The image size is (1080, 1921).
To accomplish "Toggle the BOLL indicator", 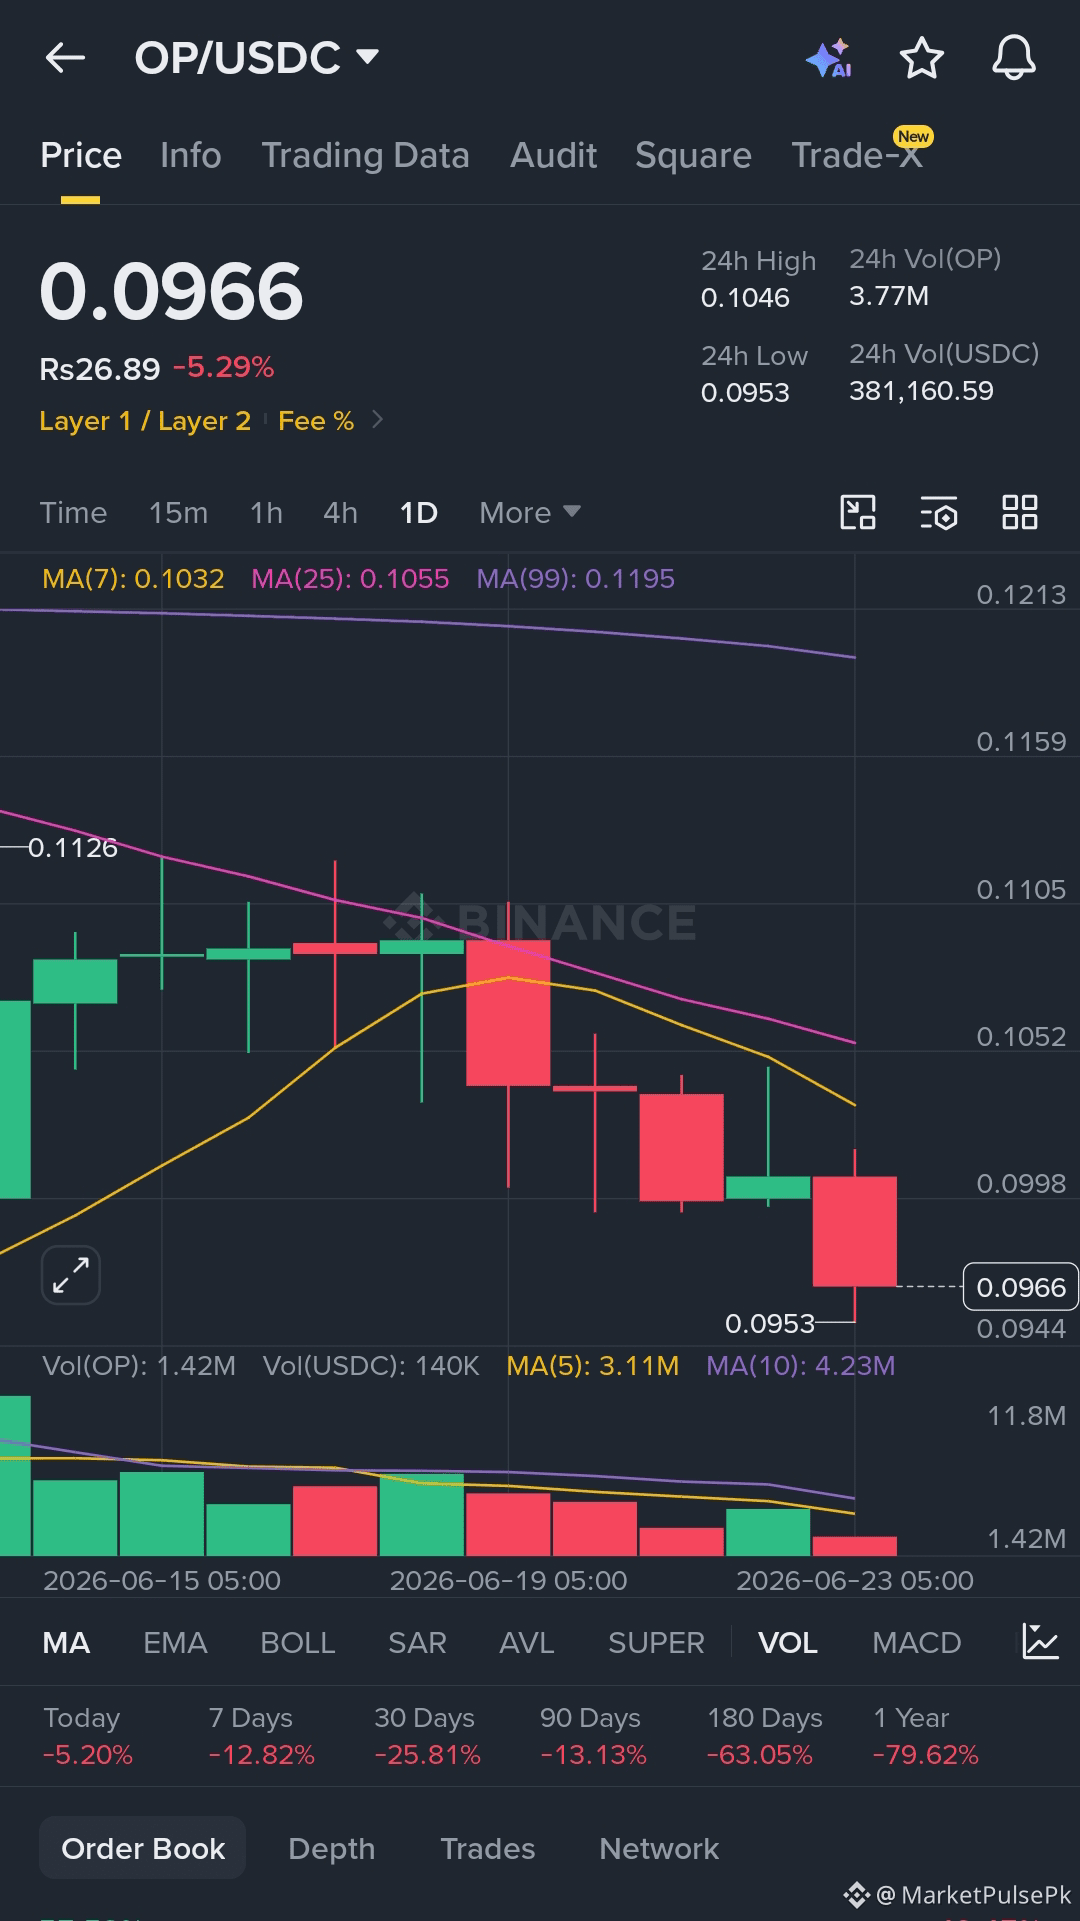I will [x=297, y=1643].
